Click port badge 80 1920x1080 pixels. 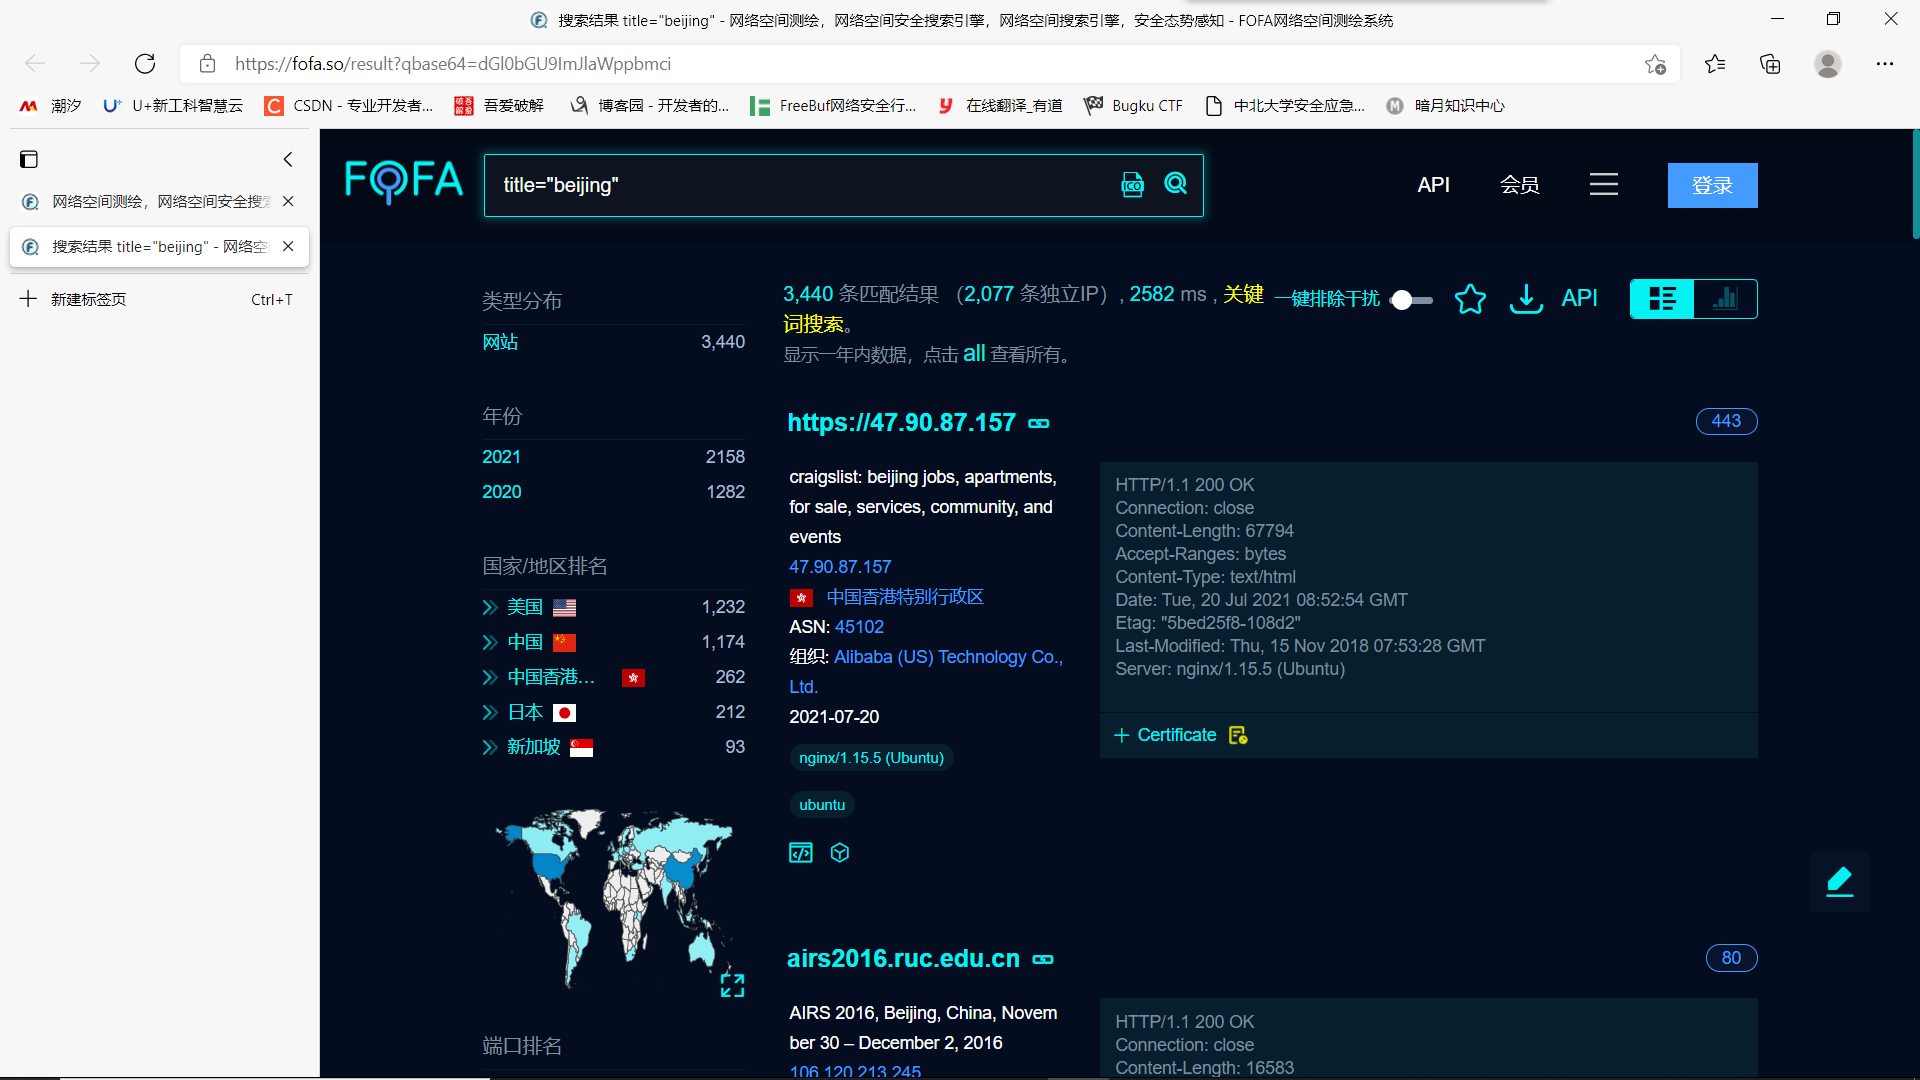pyautogui.click(x=1731, y=958)
